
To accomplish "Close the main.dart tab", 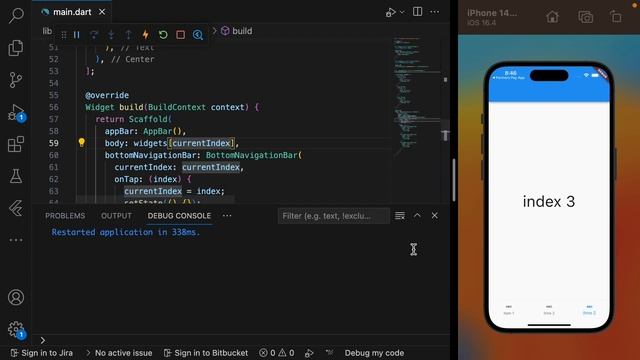I will point(102,12).
